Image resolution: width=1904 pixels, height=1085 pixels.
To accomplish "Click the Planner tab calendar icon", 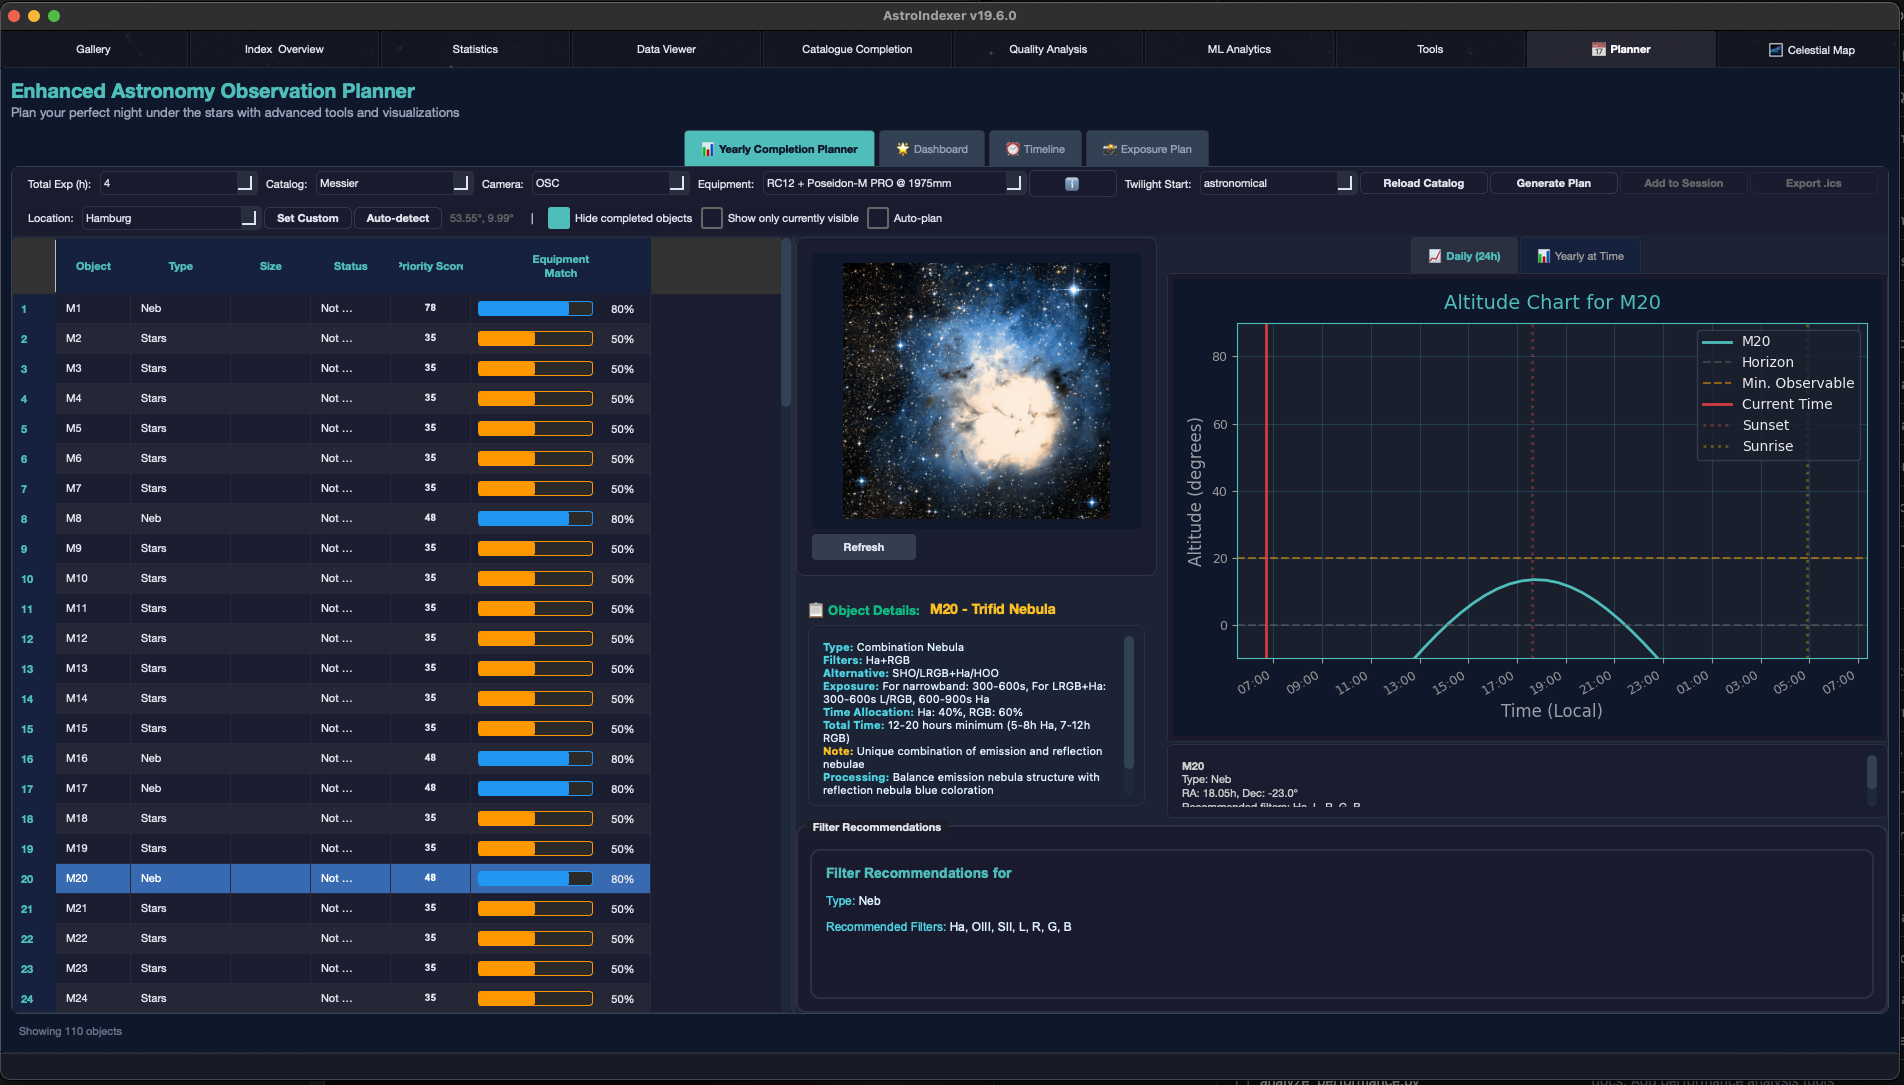I will pos(1598,50).
